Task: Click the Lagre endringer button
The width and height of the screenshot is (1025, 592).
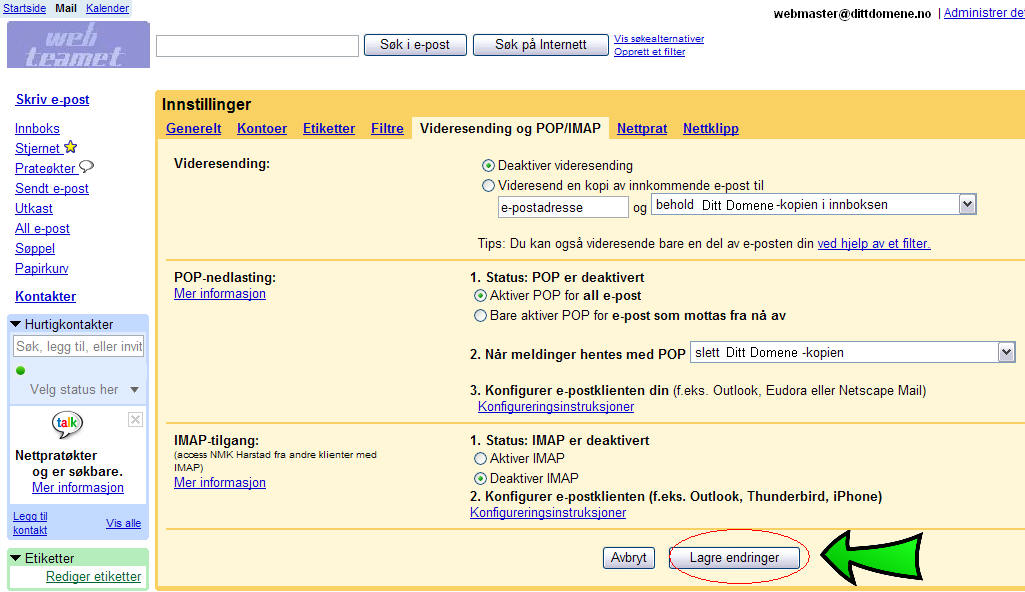Action: (x=734, y=558)
